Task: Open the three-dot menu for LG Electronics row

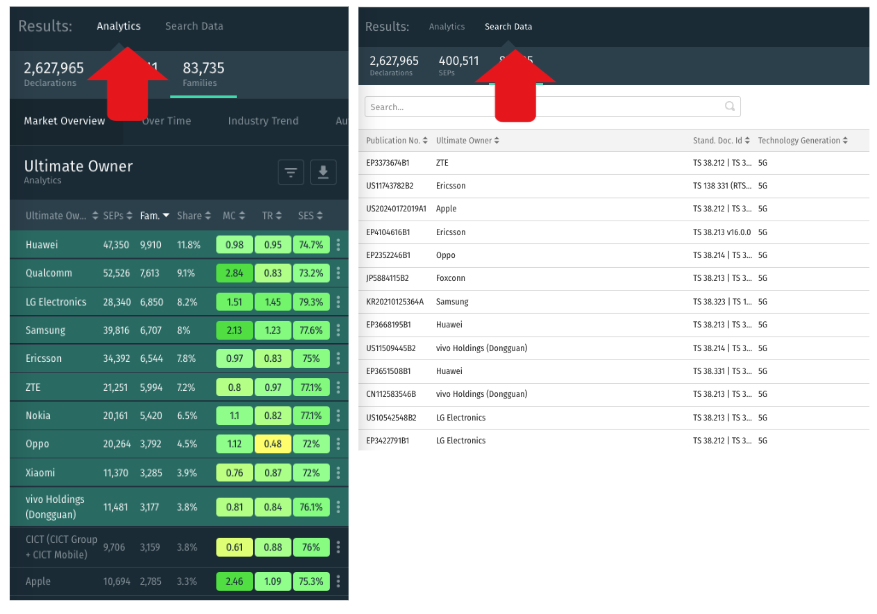Action: tap(338, 302)
